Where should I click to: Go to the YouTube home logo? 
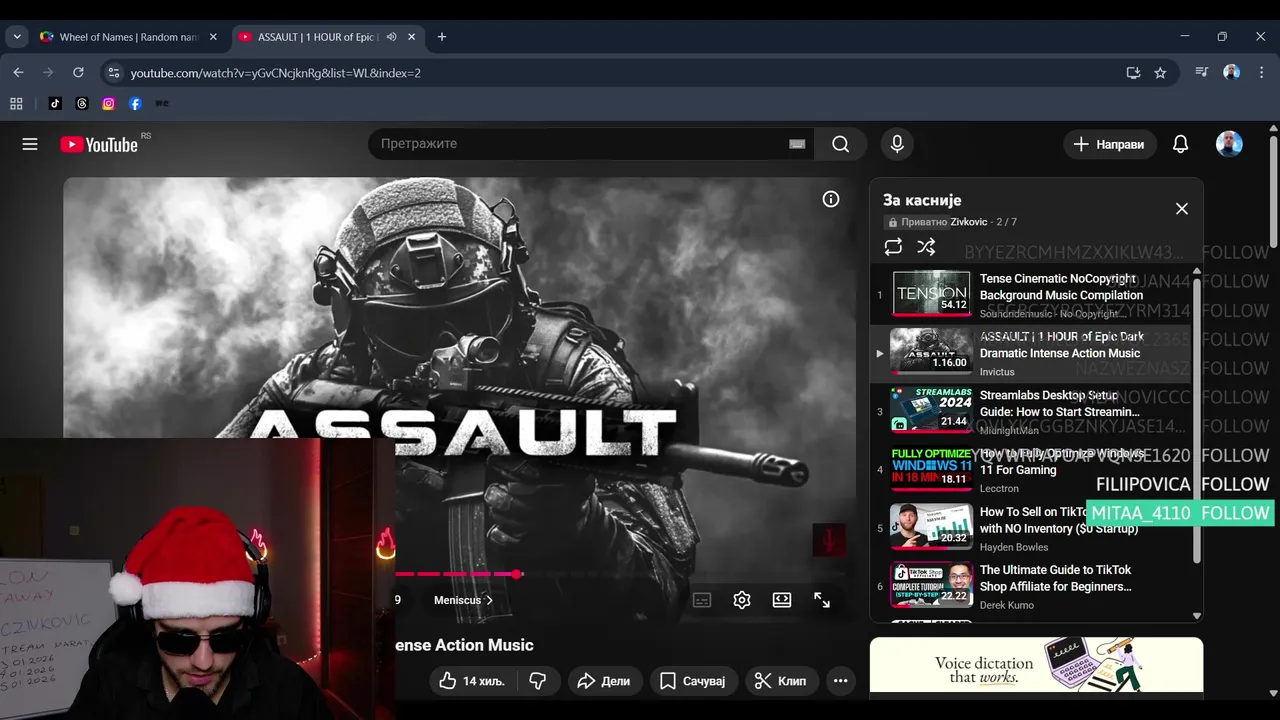[x=99, y=144]
